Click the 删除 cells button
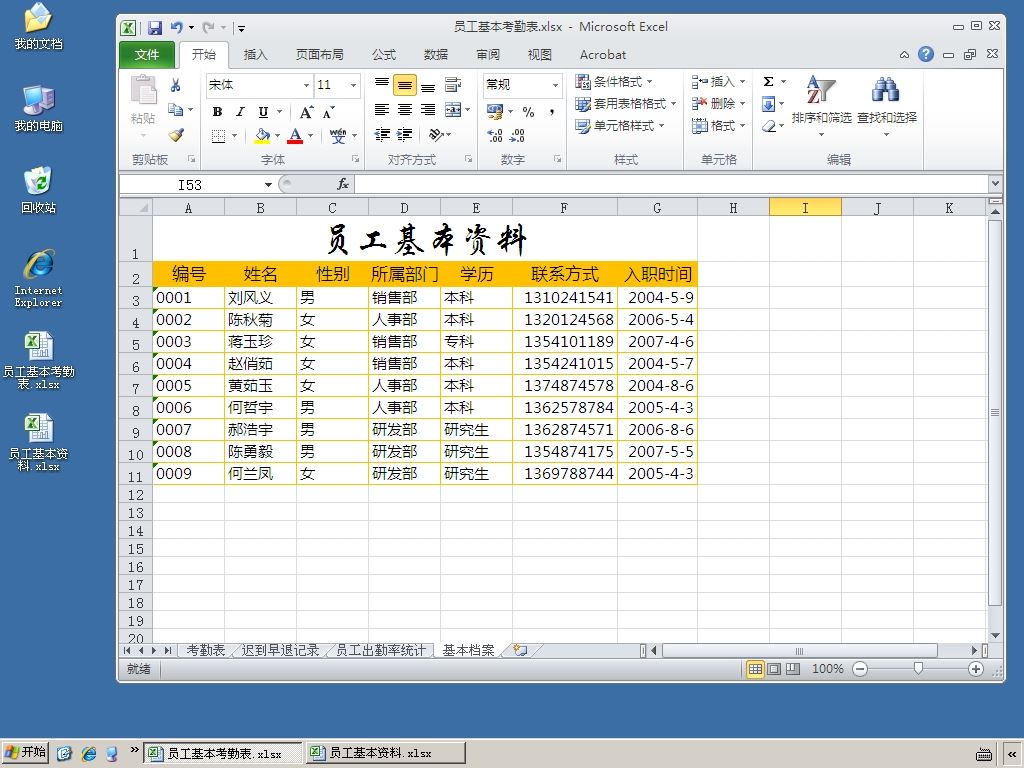 point(718,103)
